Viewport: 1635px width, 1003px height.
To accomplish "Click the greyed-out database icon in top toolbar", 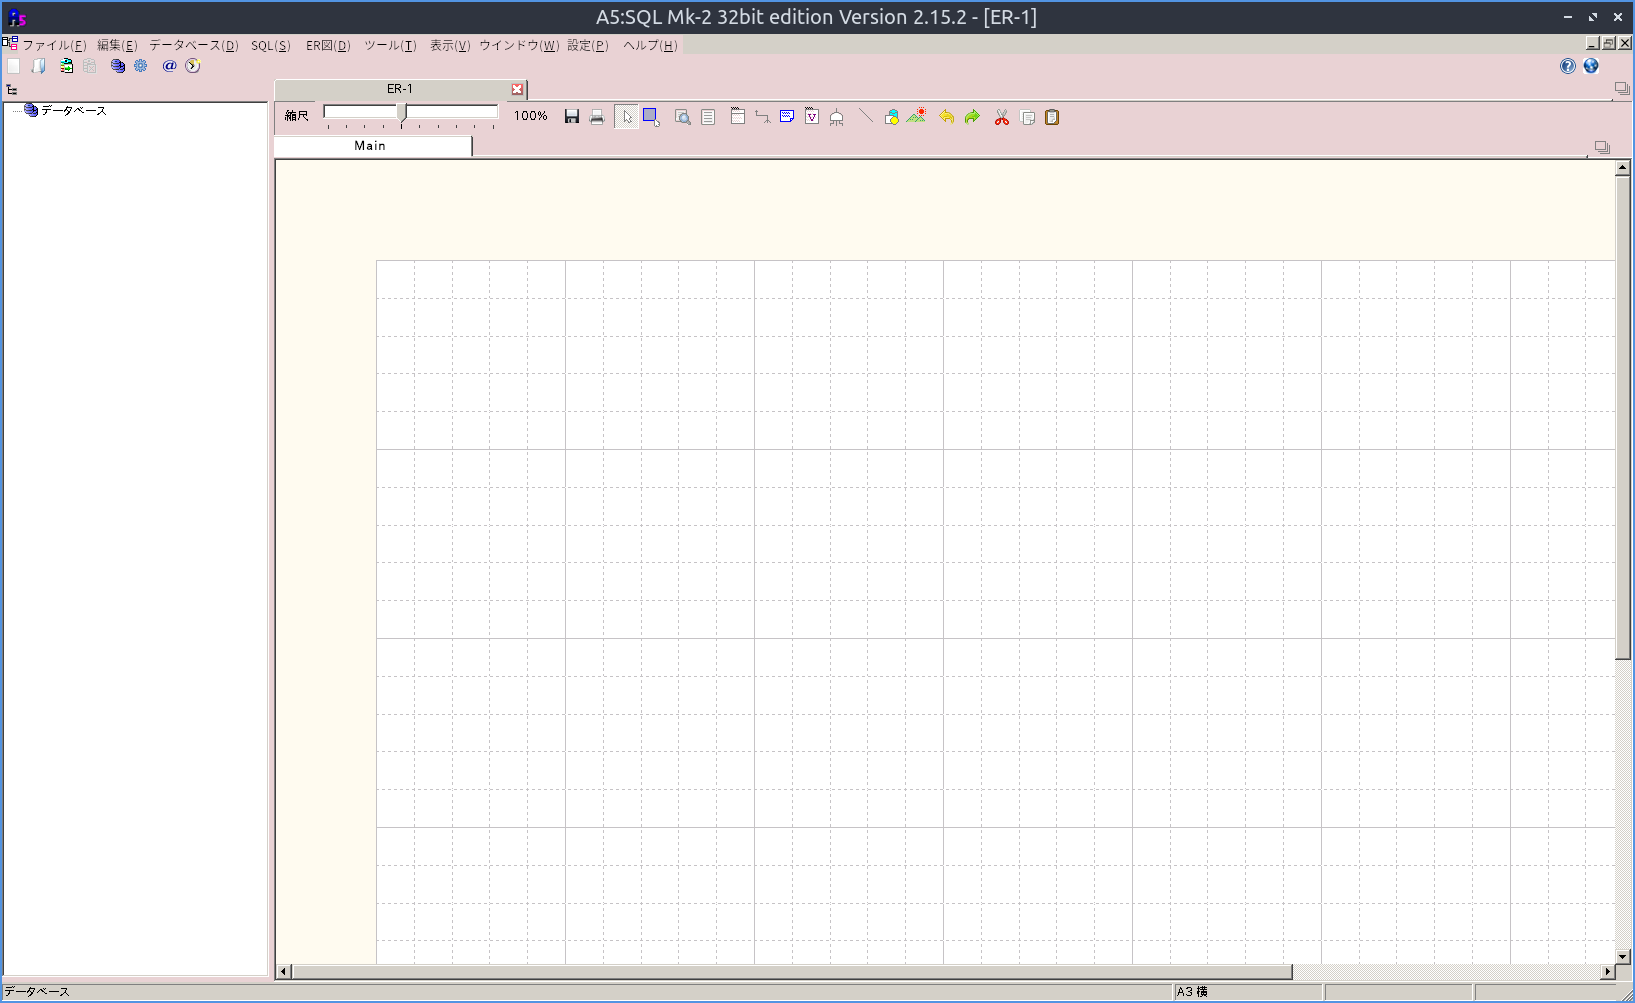I will (x=90, y=66).
